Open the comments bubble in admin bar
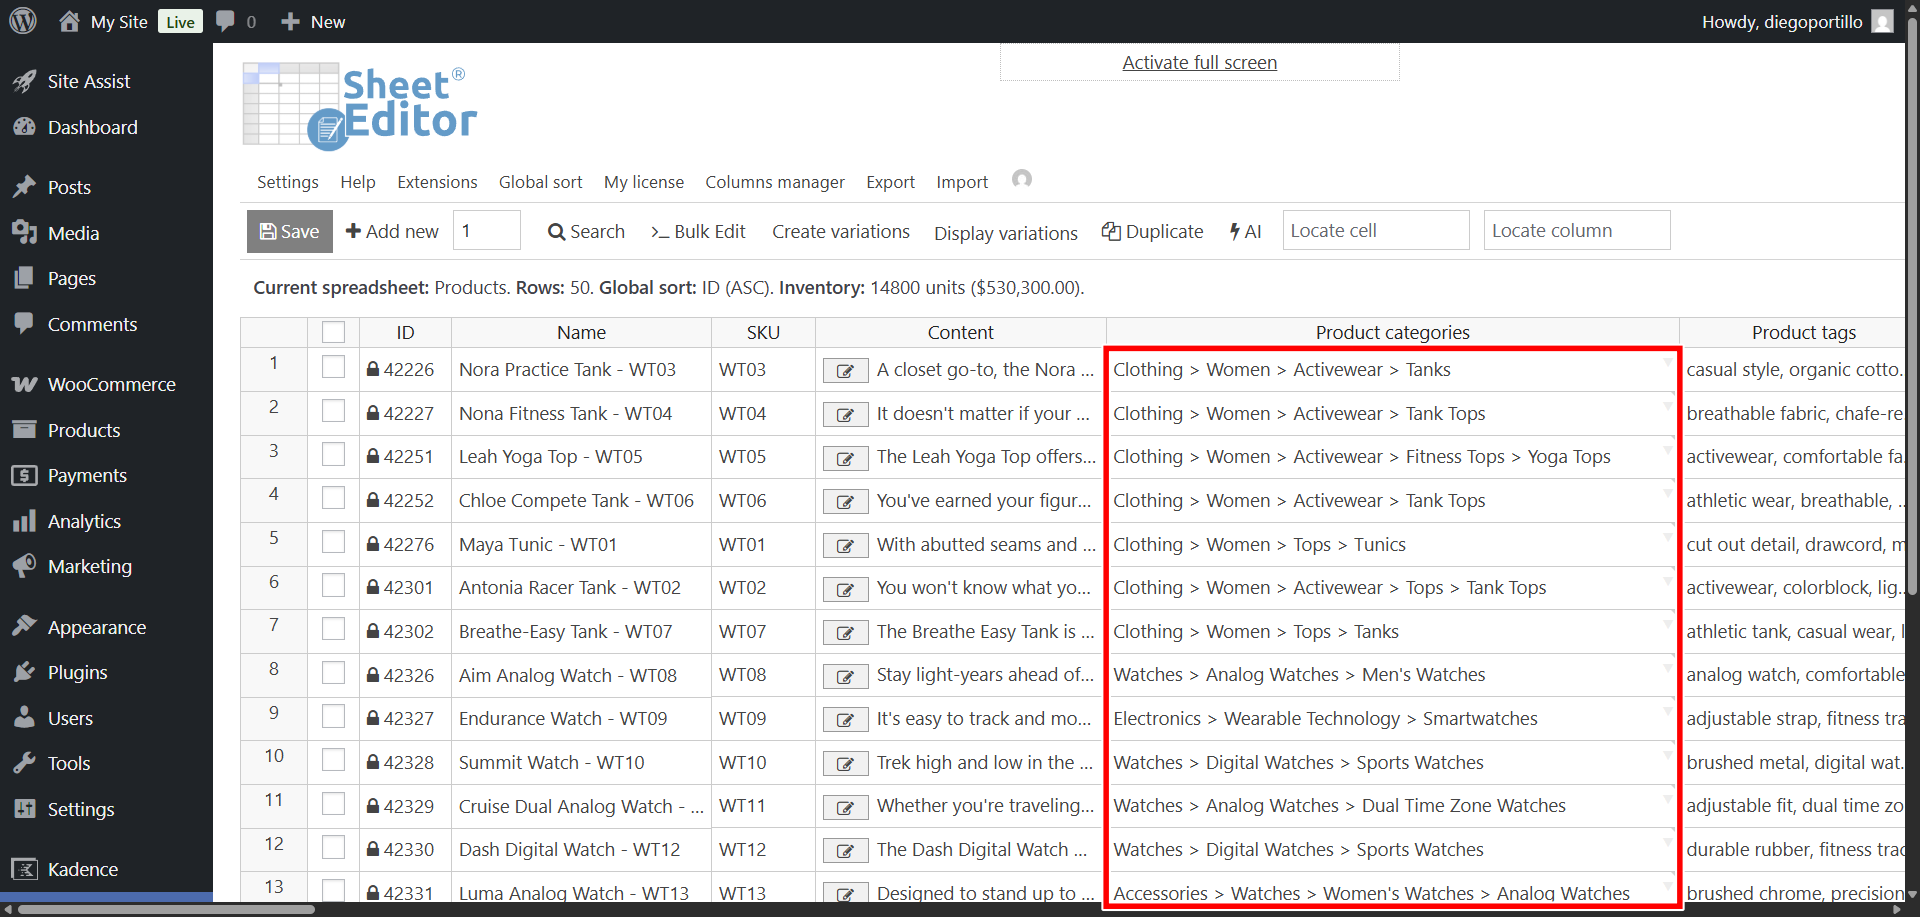This screenshot has width=1920, height=917. pyautogui.click(x=226, y=21)
